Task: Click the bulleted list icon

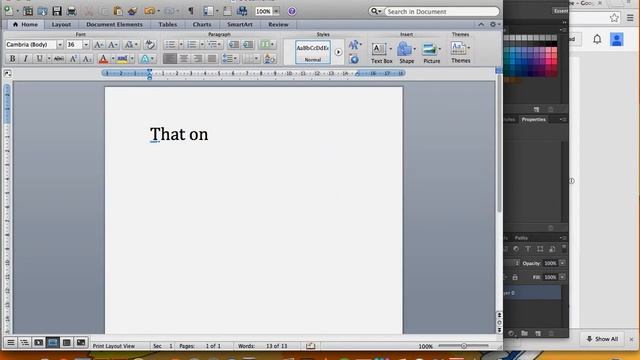Action: click(x=170, y=44)
